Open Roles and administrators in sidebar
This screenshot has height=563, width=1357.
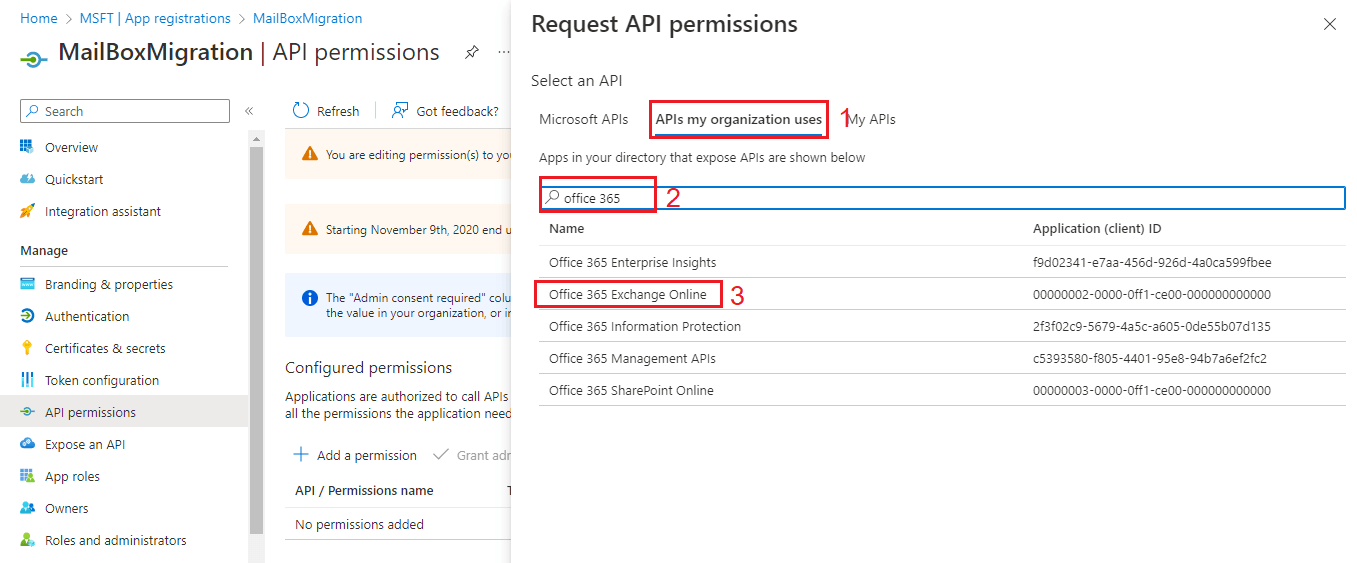(115, 540)
